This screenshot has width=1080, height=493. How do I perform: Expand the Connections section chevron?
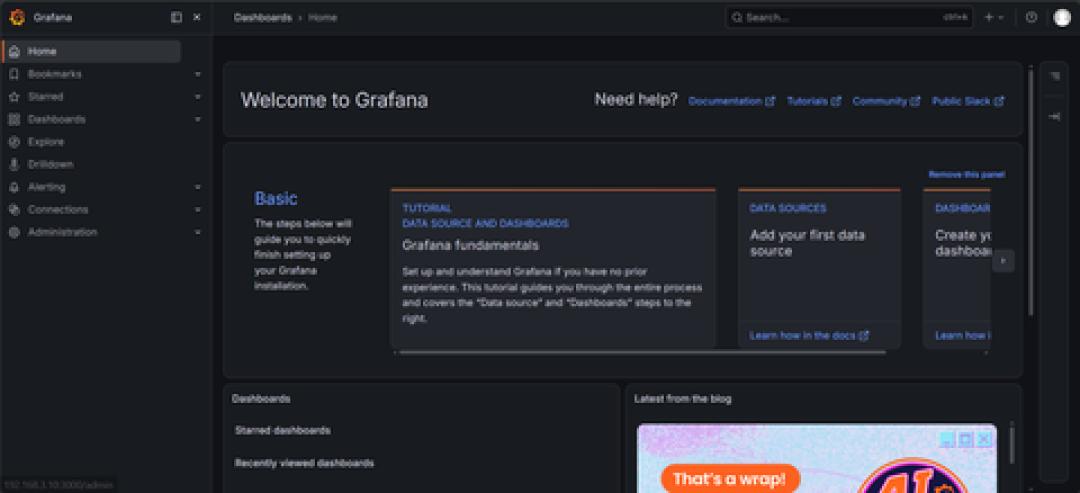pos(198,209)
